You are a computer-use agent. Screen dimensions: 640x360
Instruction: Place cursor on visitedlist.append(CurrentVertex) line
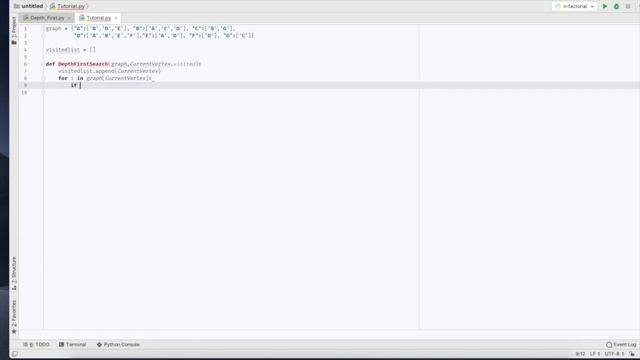tap(109, 71)
